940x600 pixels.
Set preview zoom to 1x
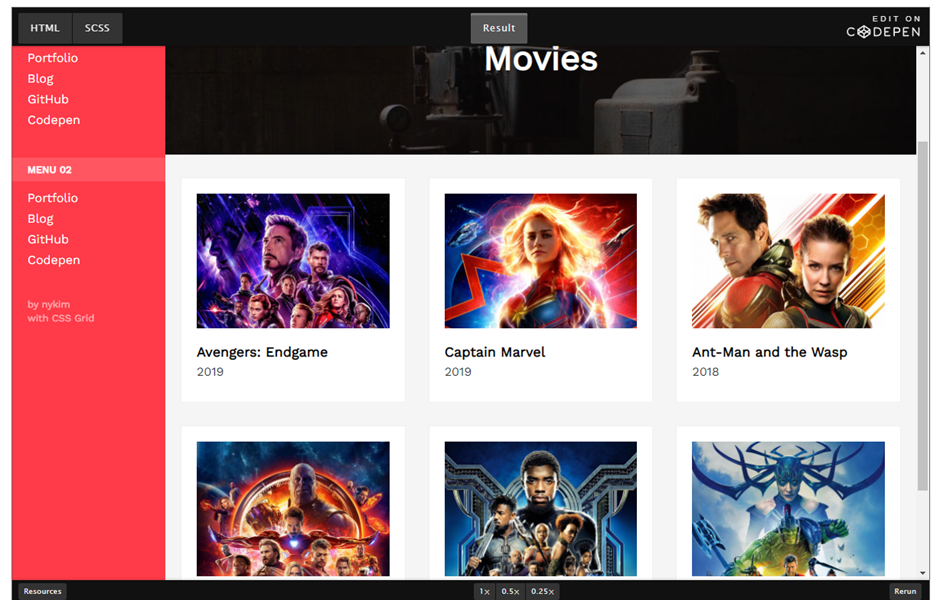pos(484,592)
